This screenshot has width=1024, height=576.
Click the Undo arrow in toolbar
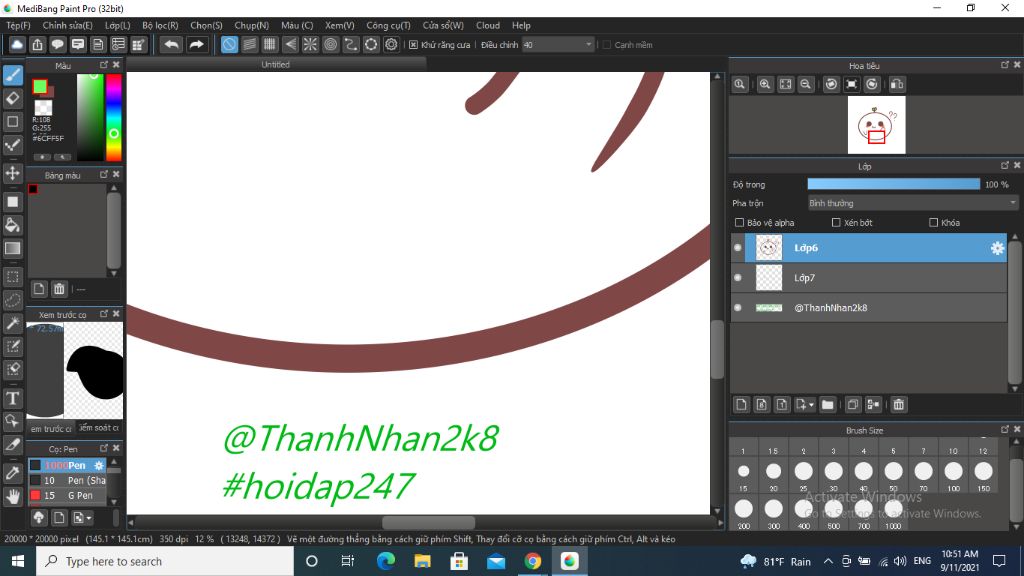coord(171,44)
